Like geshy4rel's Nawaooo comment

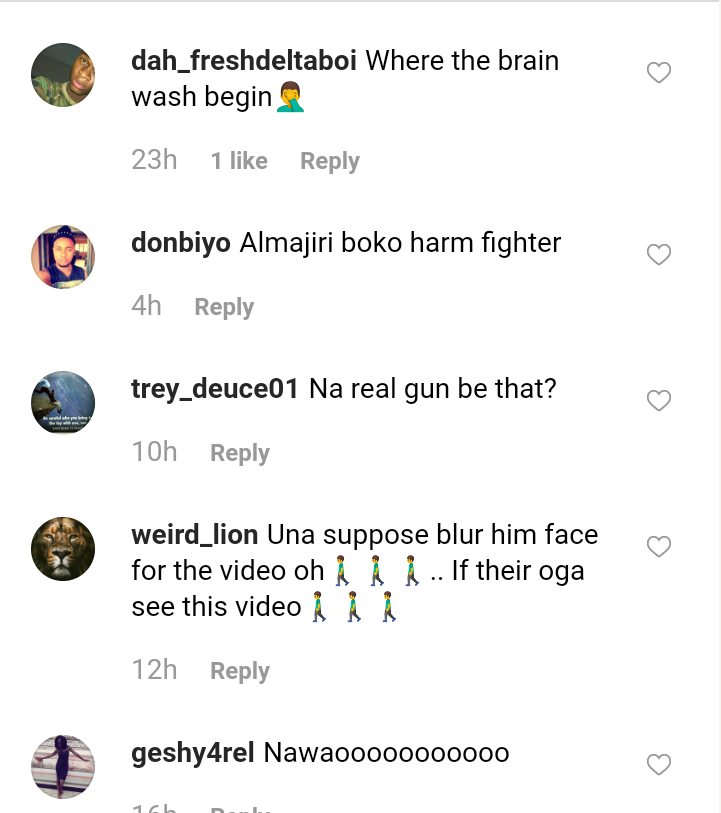point(658,765)
